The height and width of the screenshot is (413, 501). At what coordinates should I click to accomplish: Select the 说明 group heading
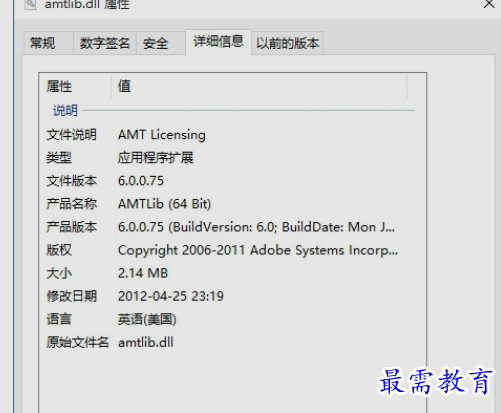(65, 110)
